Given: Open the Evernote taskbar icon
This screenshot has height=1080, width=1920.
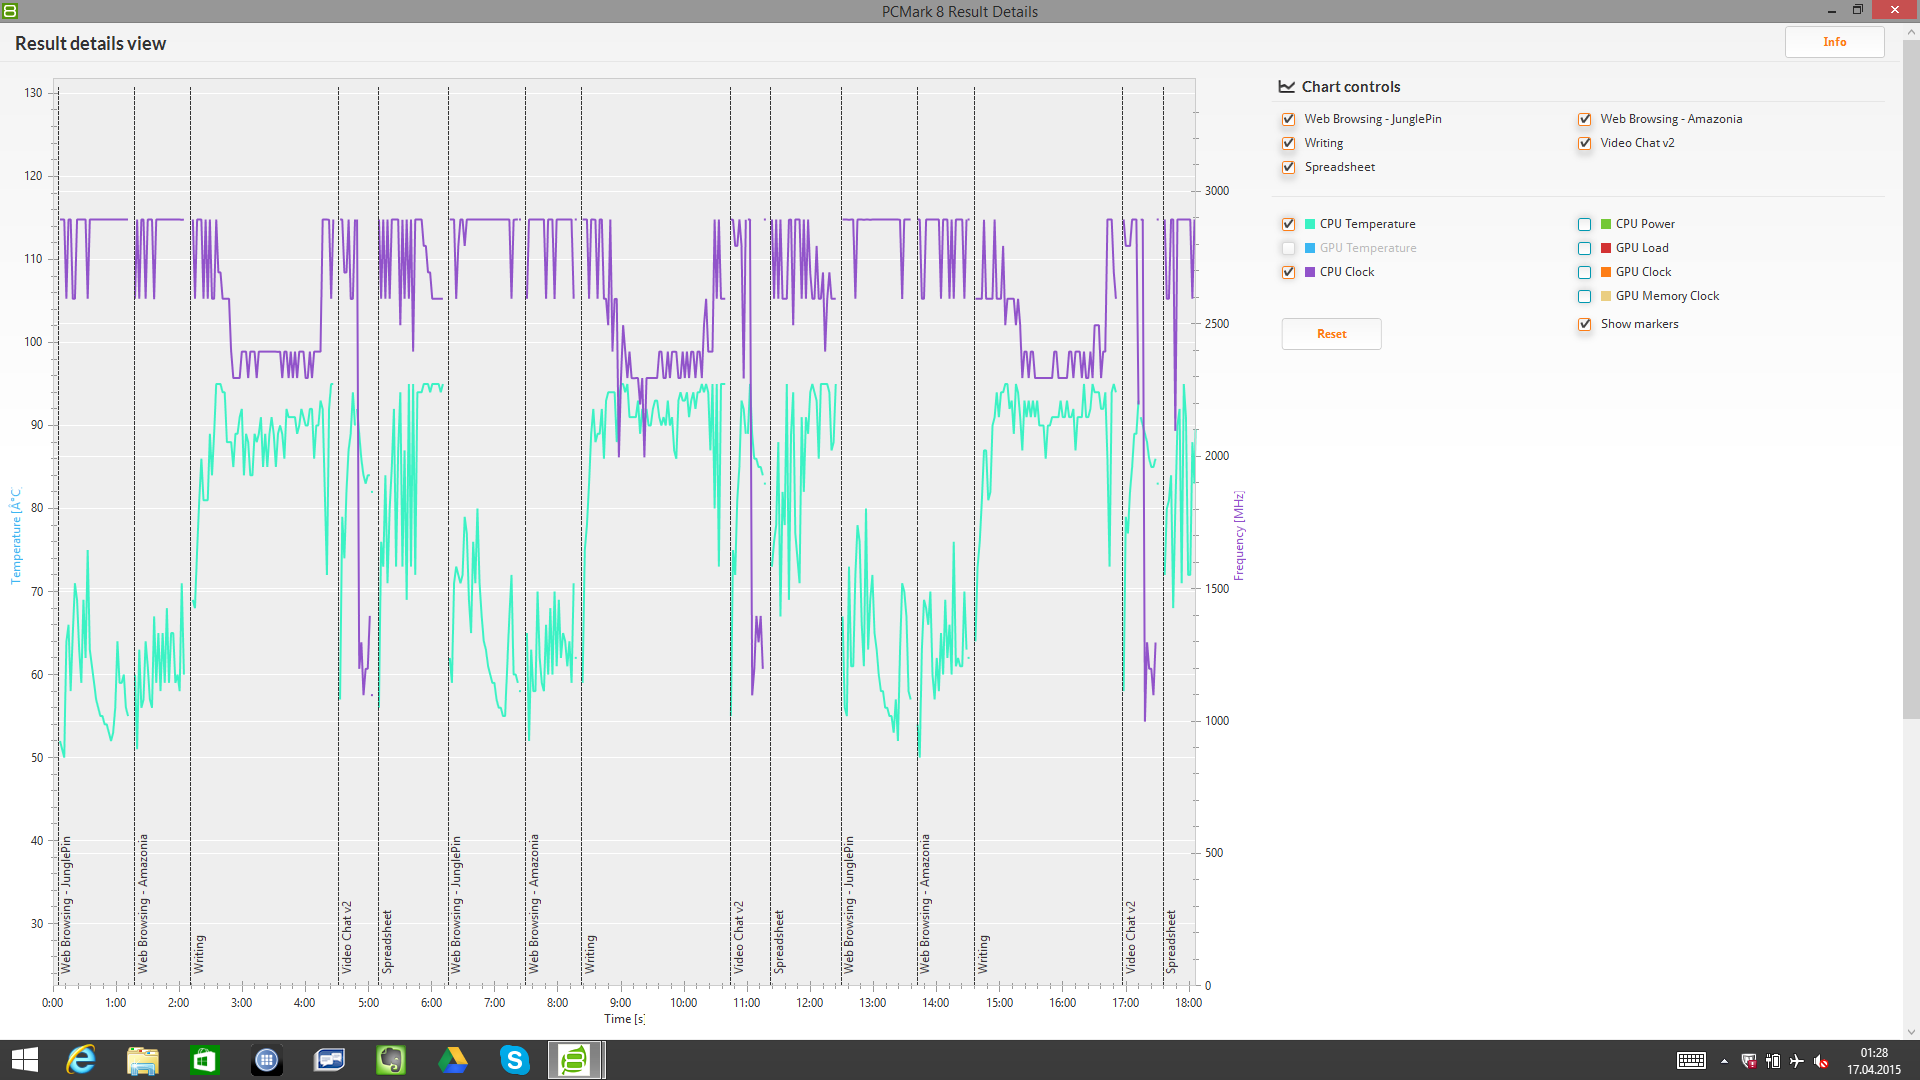Looking at the screenshot, I should click(x=391, y=1060).
